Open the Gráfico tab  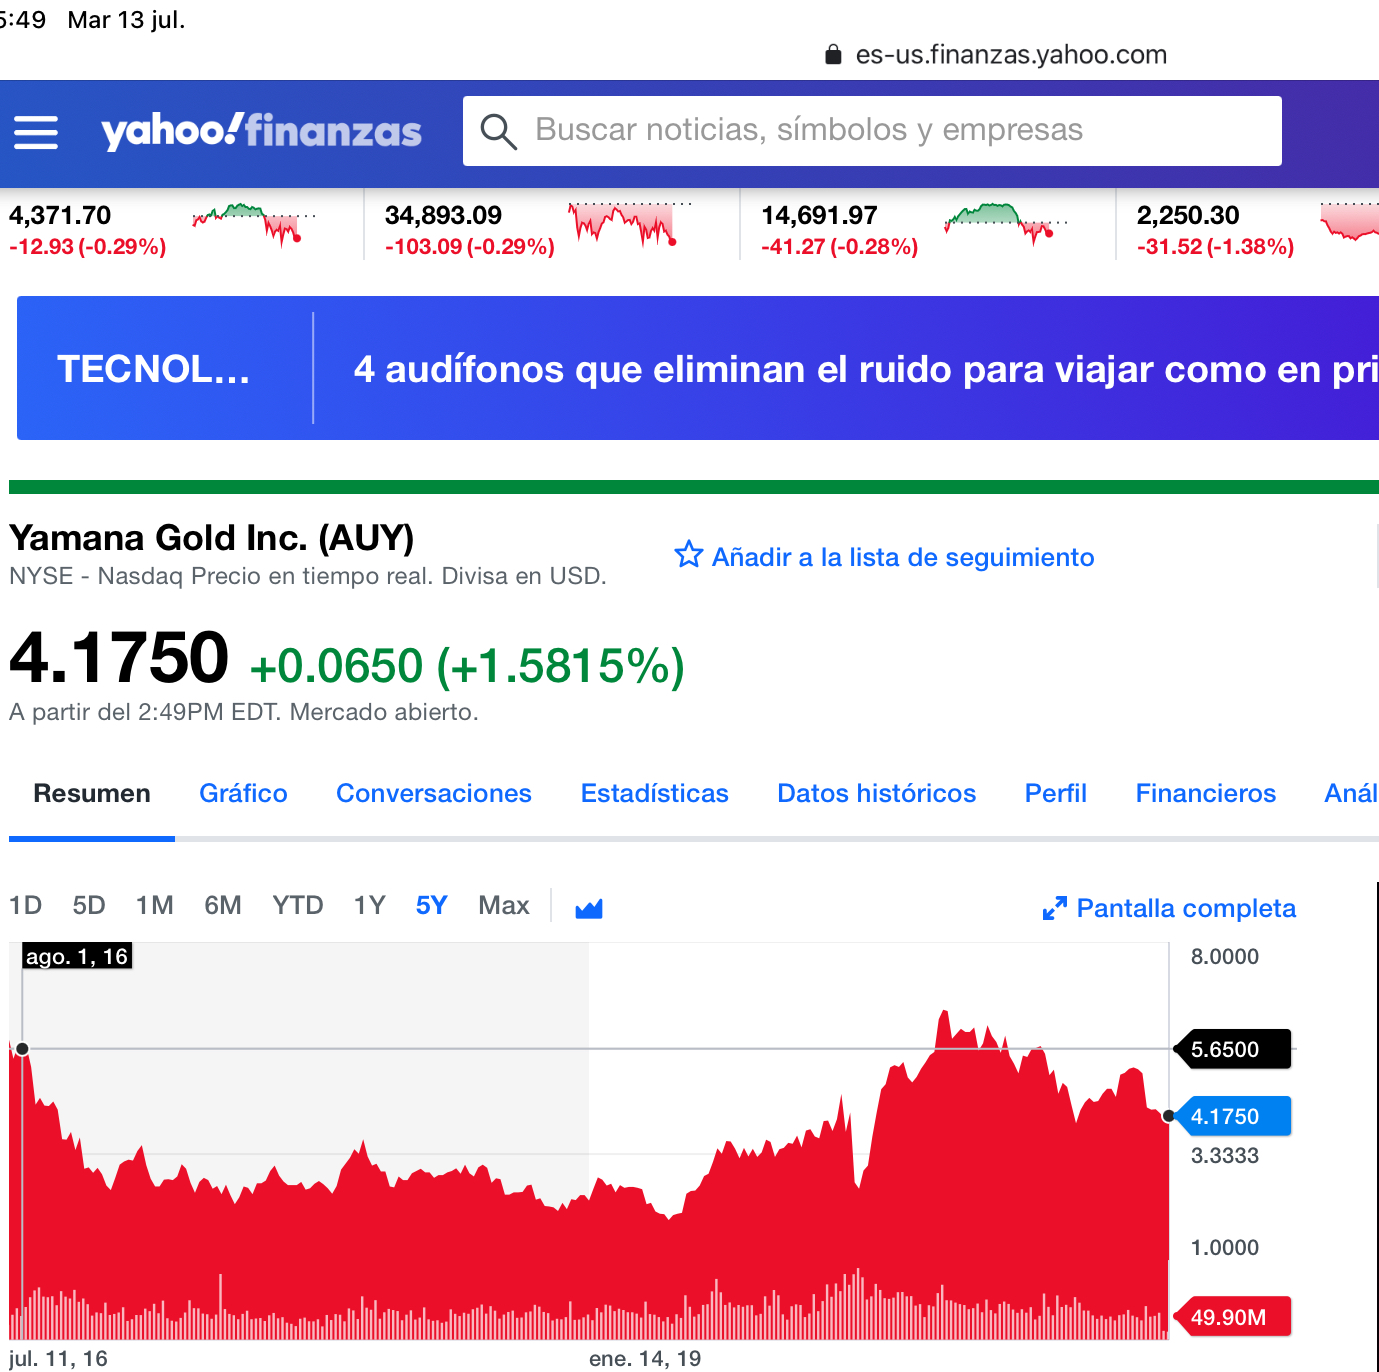click(243, 794)
